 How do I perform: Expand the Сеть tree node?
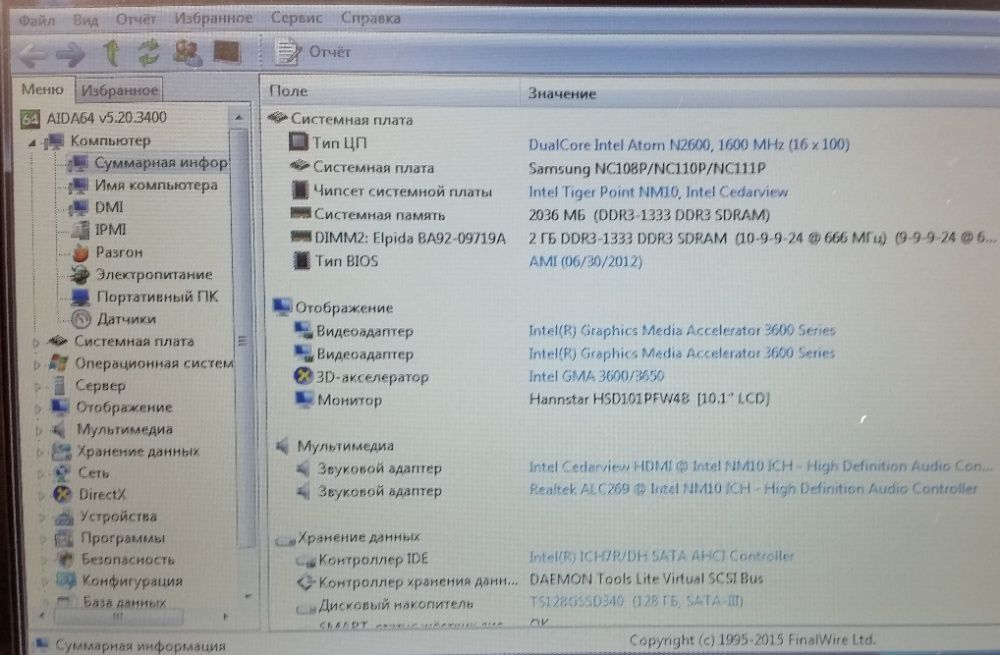point(41,474)
